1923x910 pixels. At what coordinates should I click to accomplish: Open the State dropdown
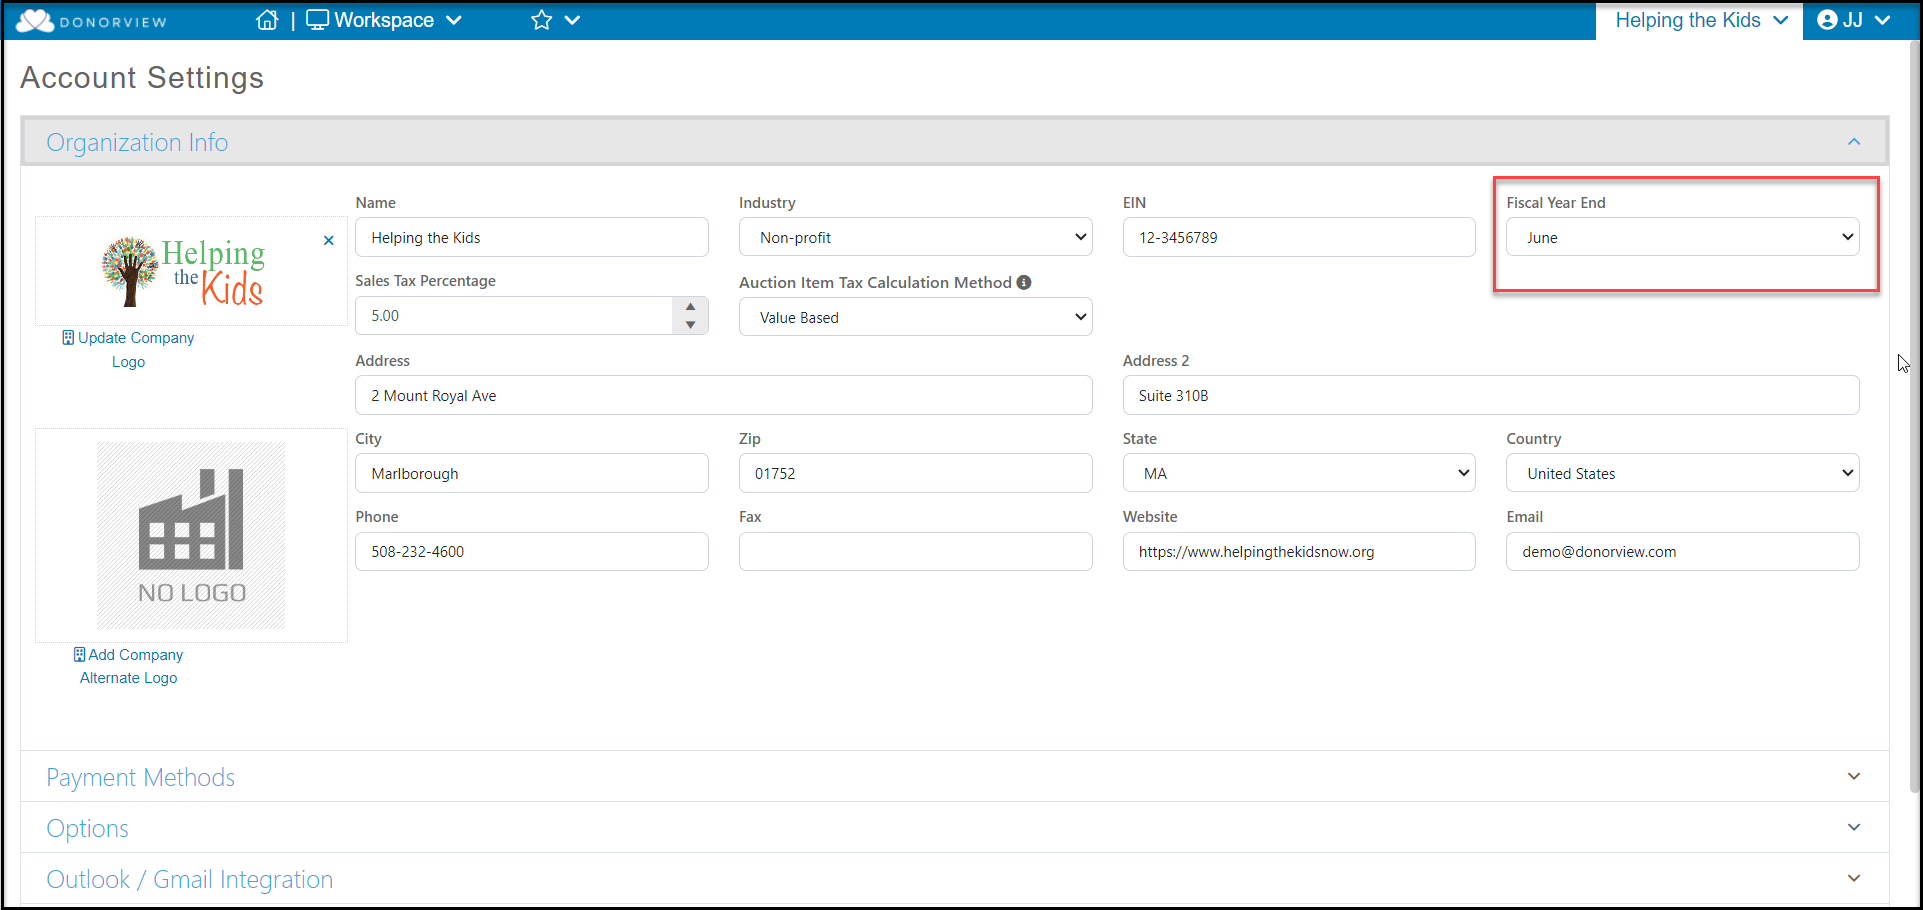[x=1299, y=474]
